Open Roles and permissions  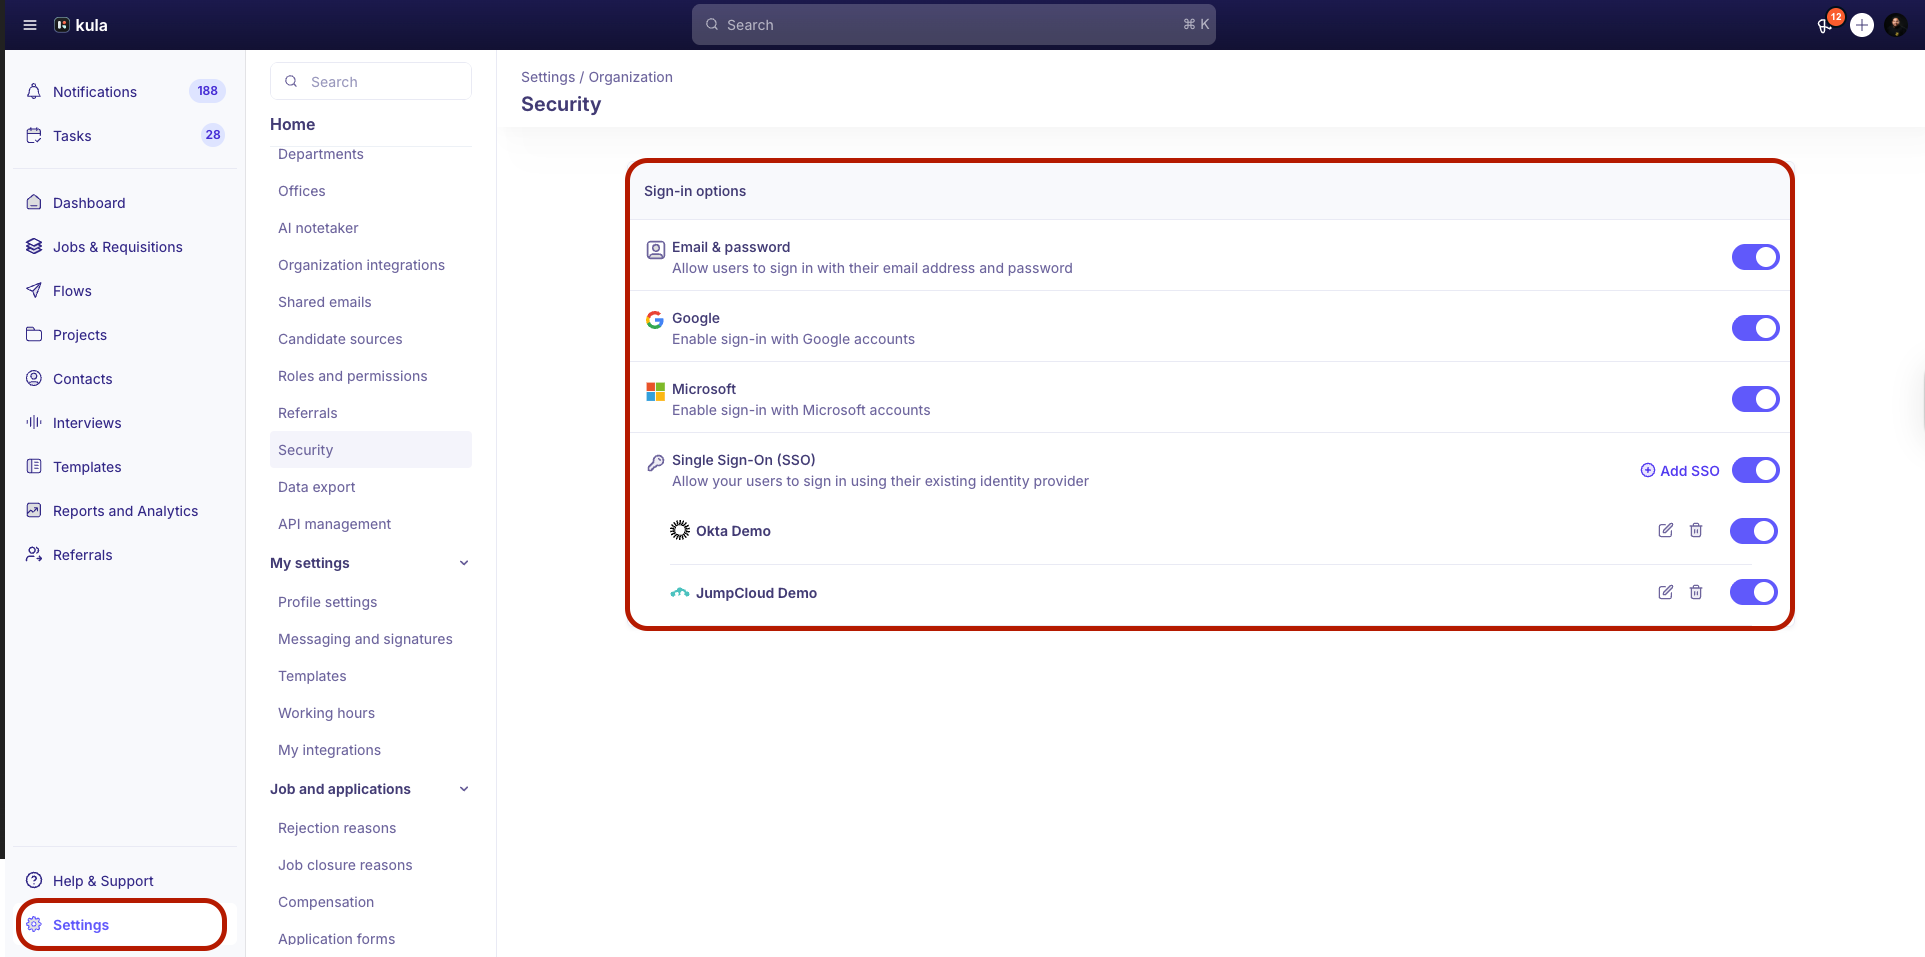pos(353,376)
